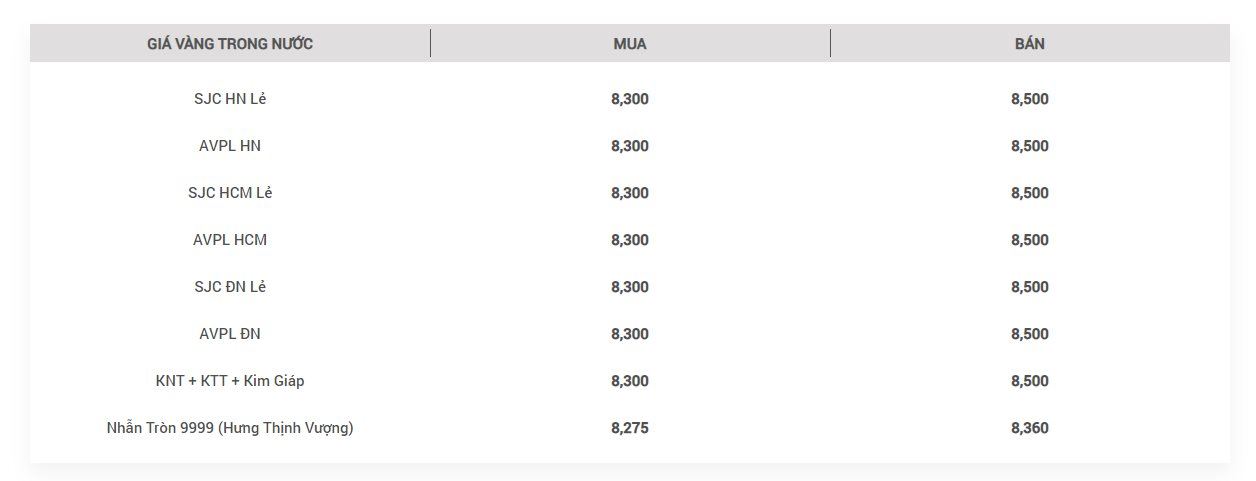Select the SJC HCM Lẻ row label
The height and width of the screenshot is (481, 1256).
pyautogui.click(x=230, y=193)
